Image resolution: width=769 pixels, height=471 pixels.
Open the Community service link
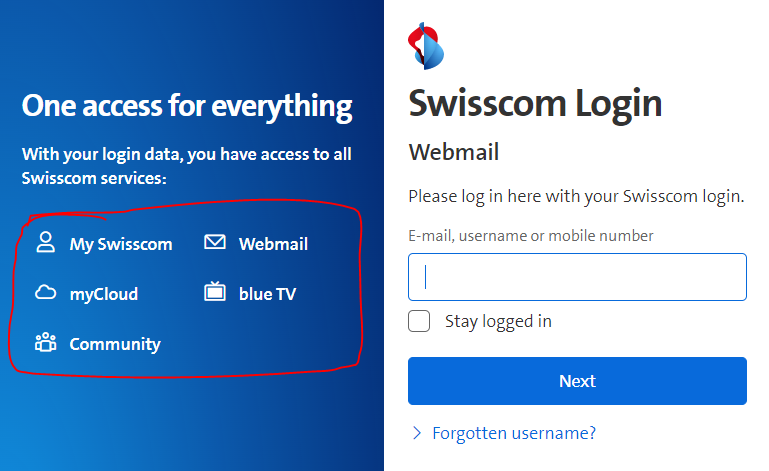click(114, 344)
